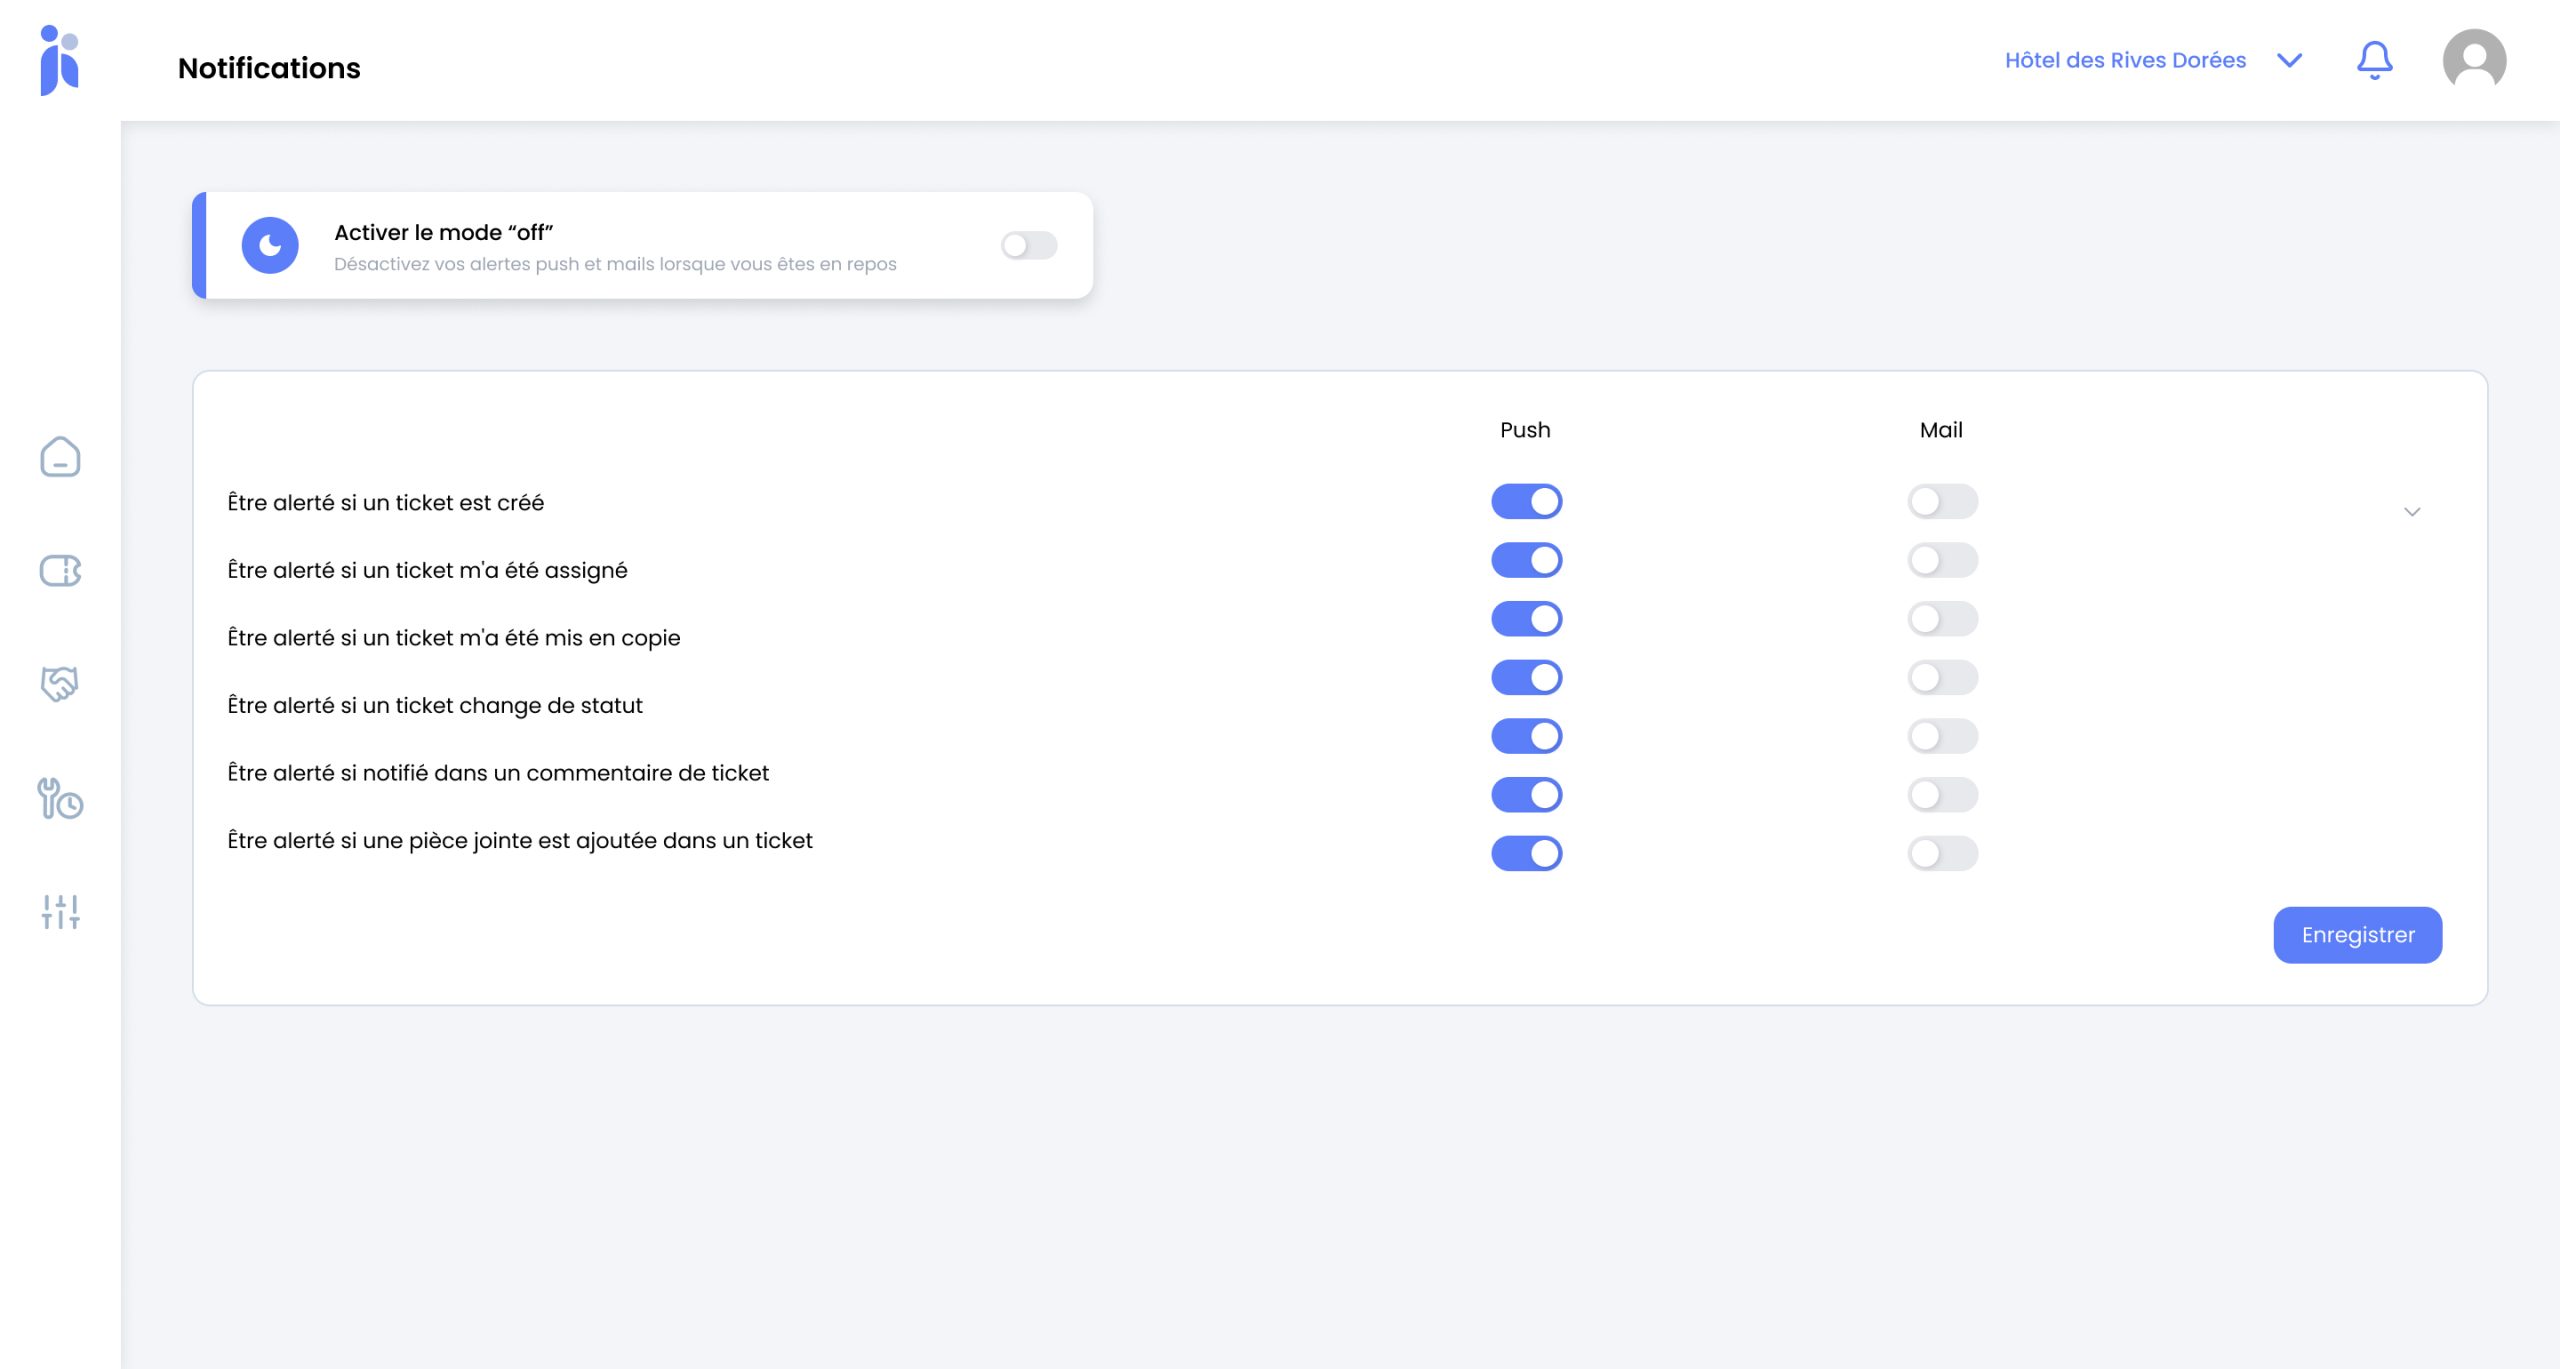Open the handshake partners icon in the sidebar
The image size is (2560, 1369).
60,684
